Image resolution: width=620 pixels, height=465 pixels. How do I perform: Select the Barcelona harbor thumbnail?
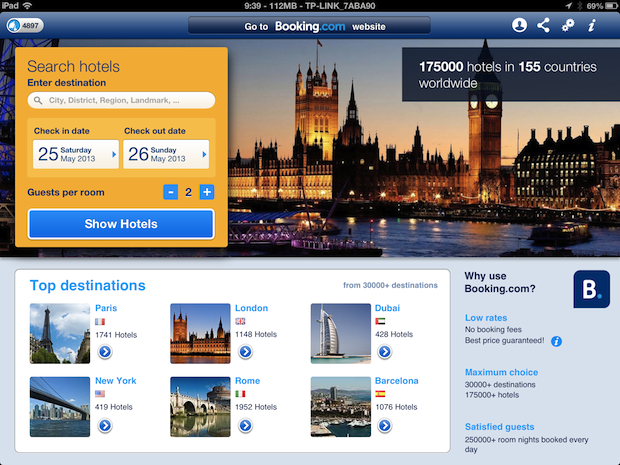point(340,407)
